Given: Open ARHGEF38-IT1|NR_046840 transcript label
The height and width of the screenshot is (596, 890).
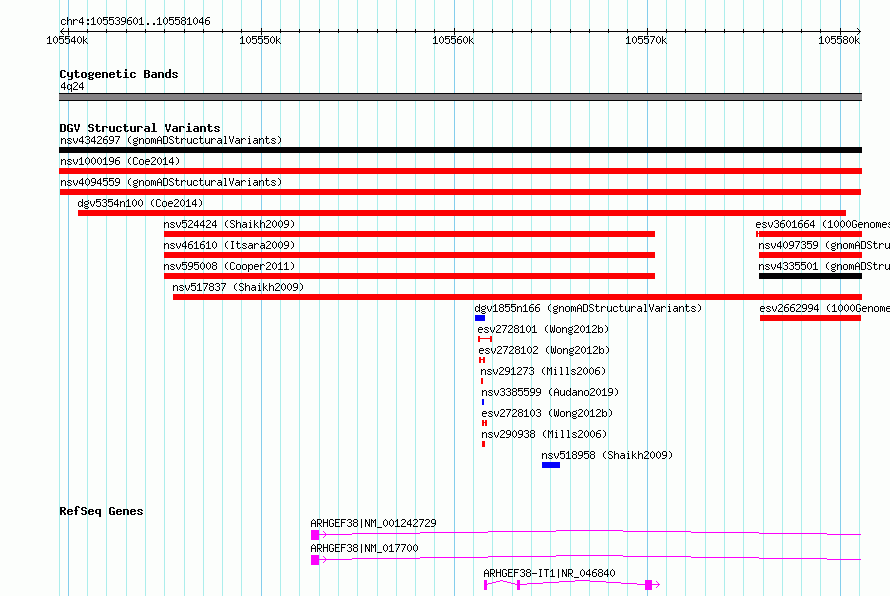Looking at the screenshot, I should click(549, 573).
